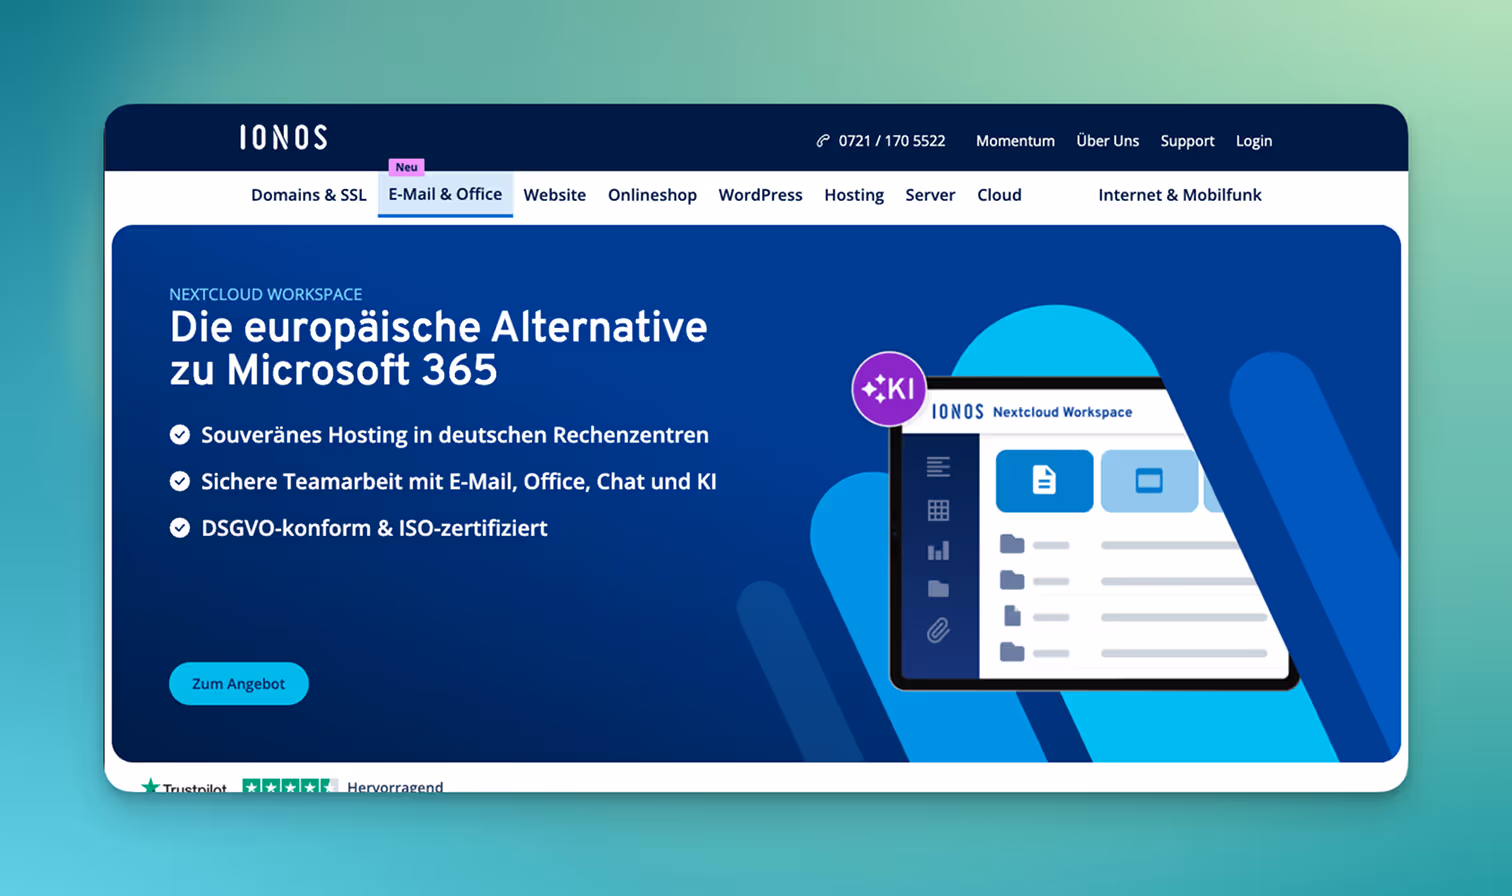The image size is (1512, 896).
Task: Open the Onlineshop navigation item
Action: point(652,195)
